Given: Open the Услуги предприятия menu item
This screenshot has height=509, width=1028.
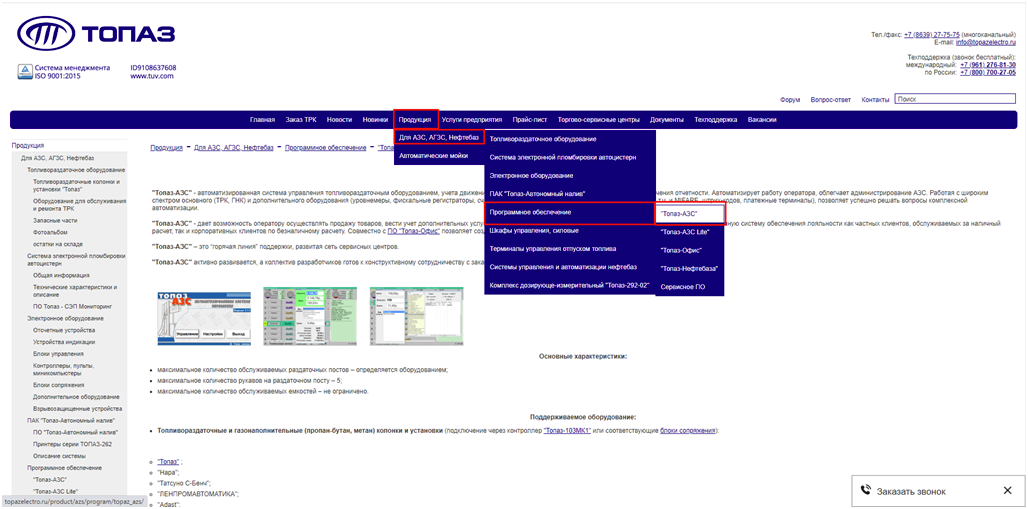Looking at the screenshot, I should [472, 120].
